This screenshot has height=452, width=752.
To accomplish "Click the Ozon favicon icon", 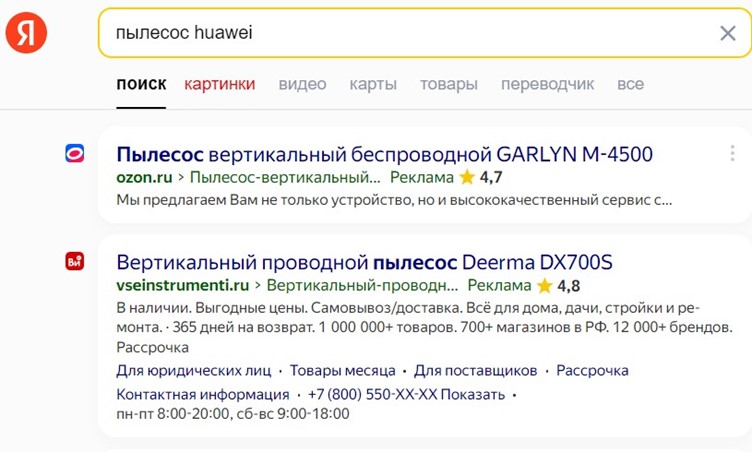I will (x=74, y=154).
